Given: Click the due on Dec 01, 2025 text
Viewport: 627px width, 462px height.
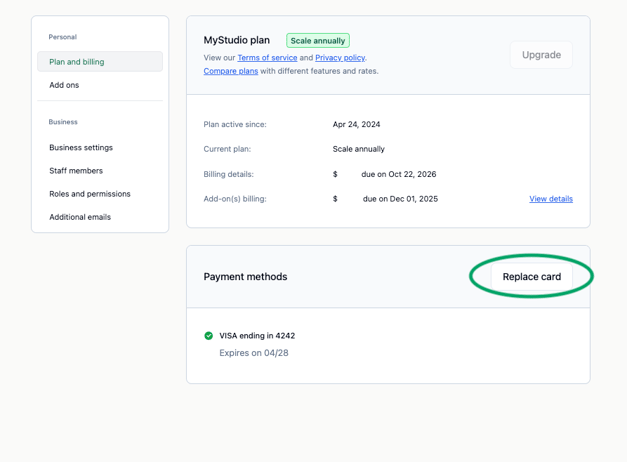Looking at the screenshot, I should click(400, 199).
